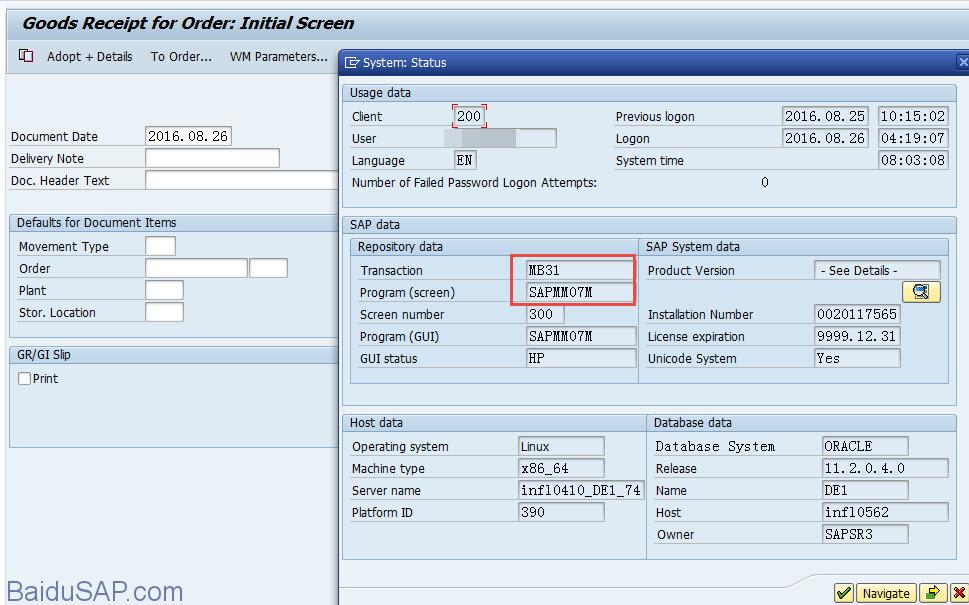This screenshot has width=969, height=605.
Task: Confirm dialog with green checkmark
Action: 844,593
